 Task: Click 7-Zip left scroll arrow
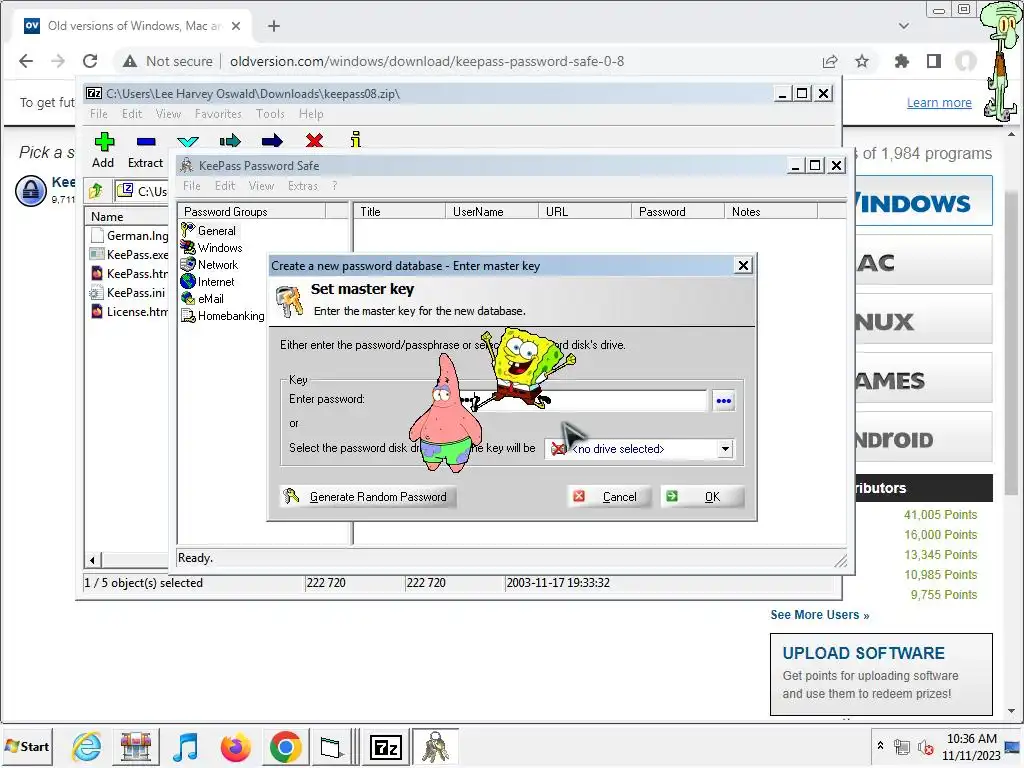pos(92,560)
